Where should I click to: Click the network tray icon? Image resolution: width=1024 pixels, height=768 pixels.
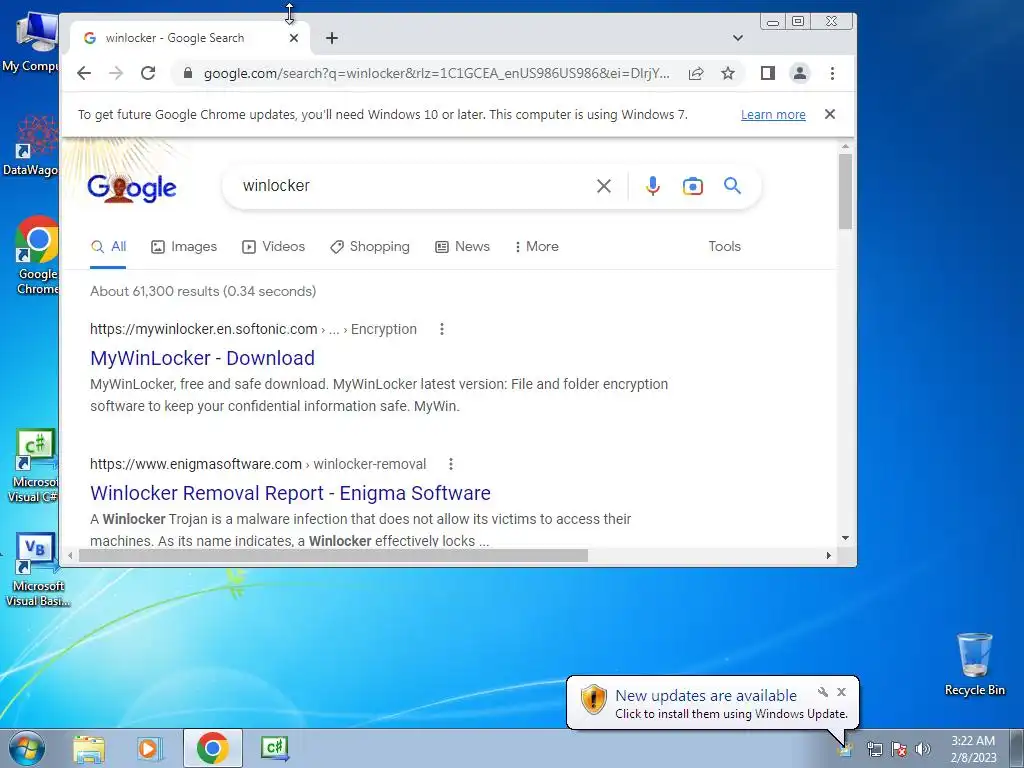pyautogui.click(x=874, y=749)
